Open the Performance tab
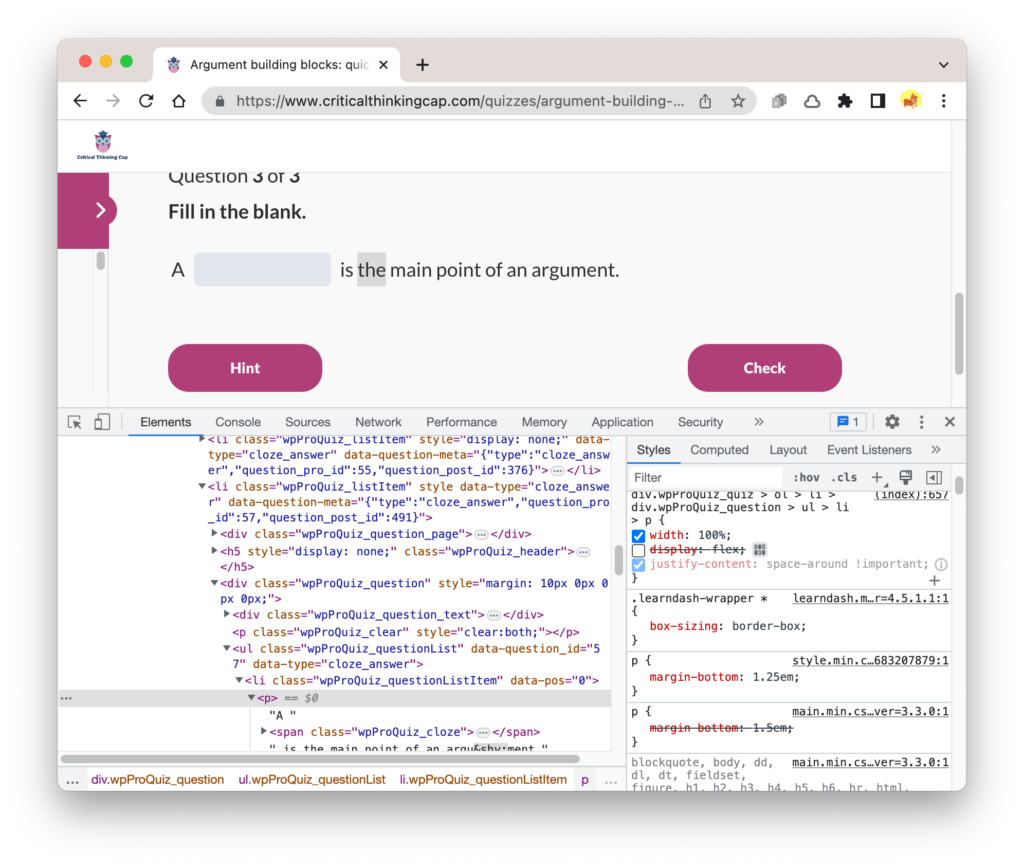This screenshot has height=867, width=1024. click(x=462, y=422)
